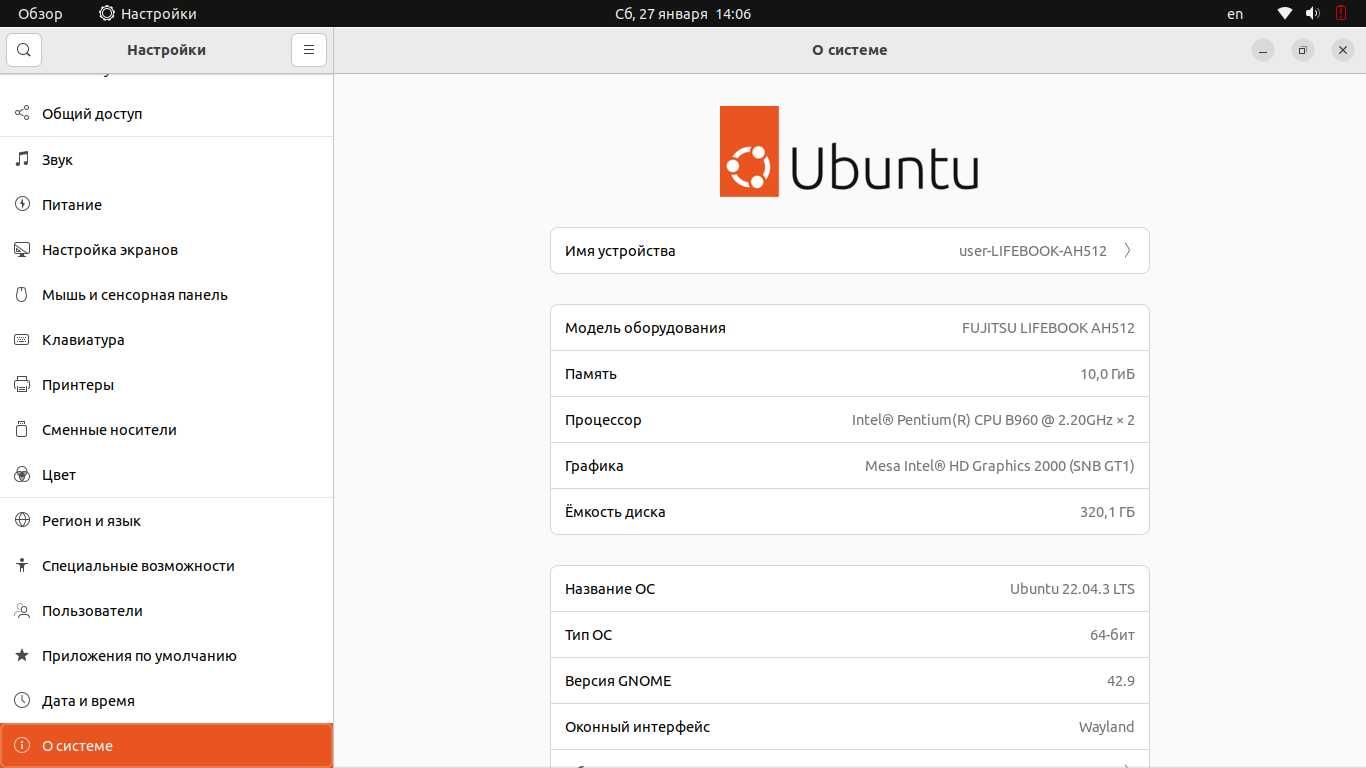
Task: Go to Дата и время settings
Action: (x=166, y=700)
